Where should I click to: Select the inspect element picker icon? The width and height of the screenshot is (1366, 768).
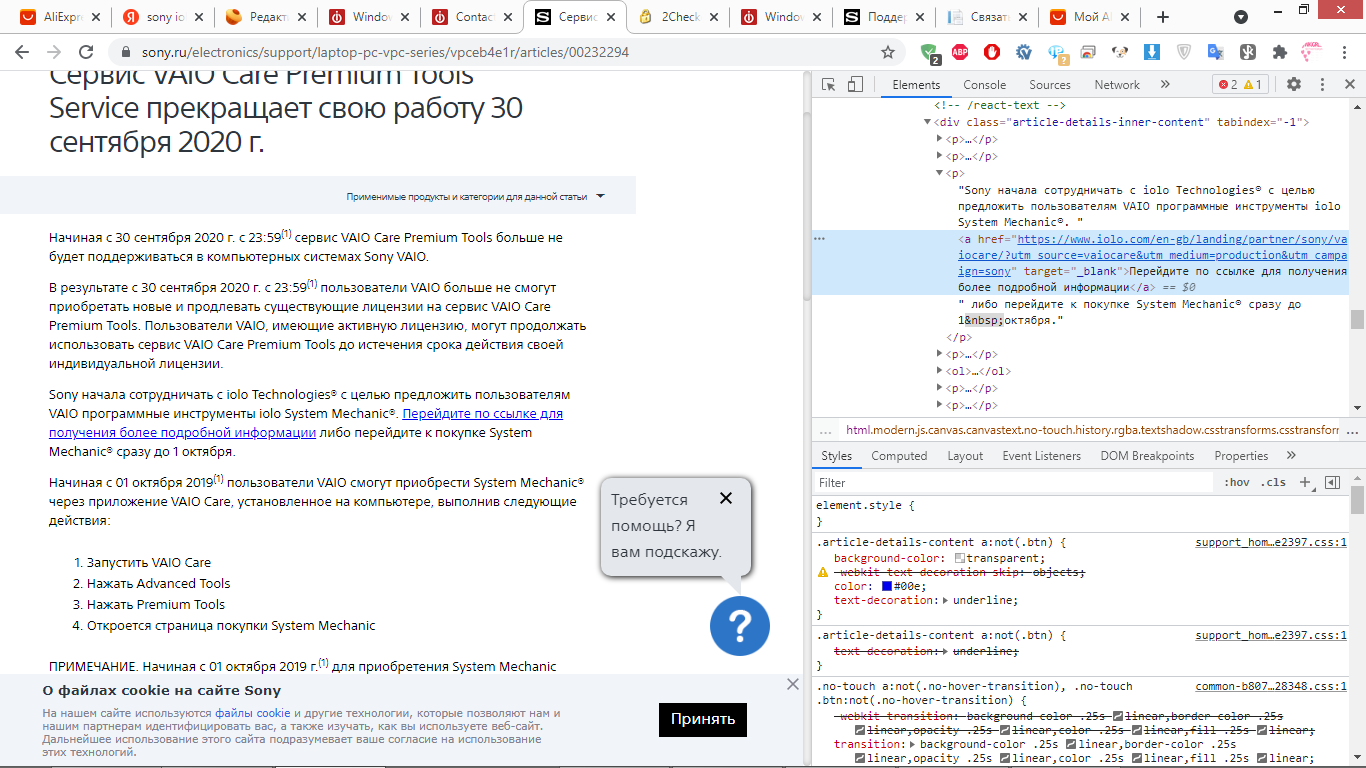pyautogui.click(x=829, y=85)
